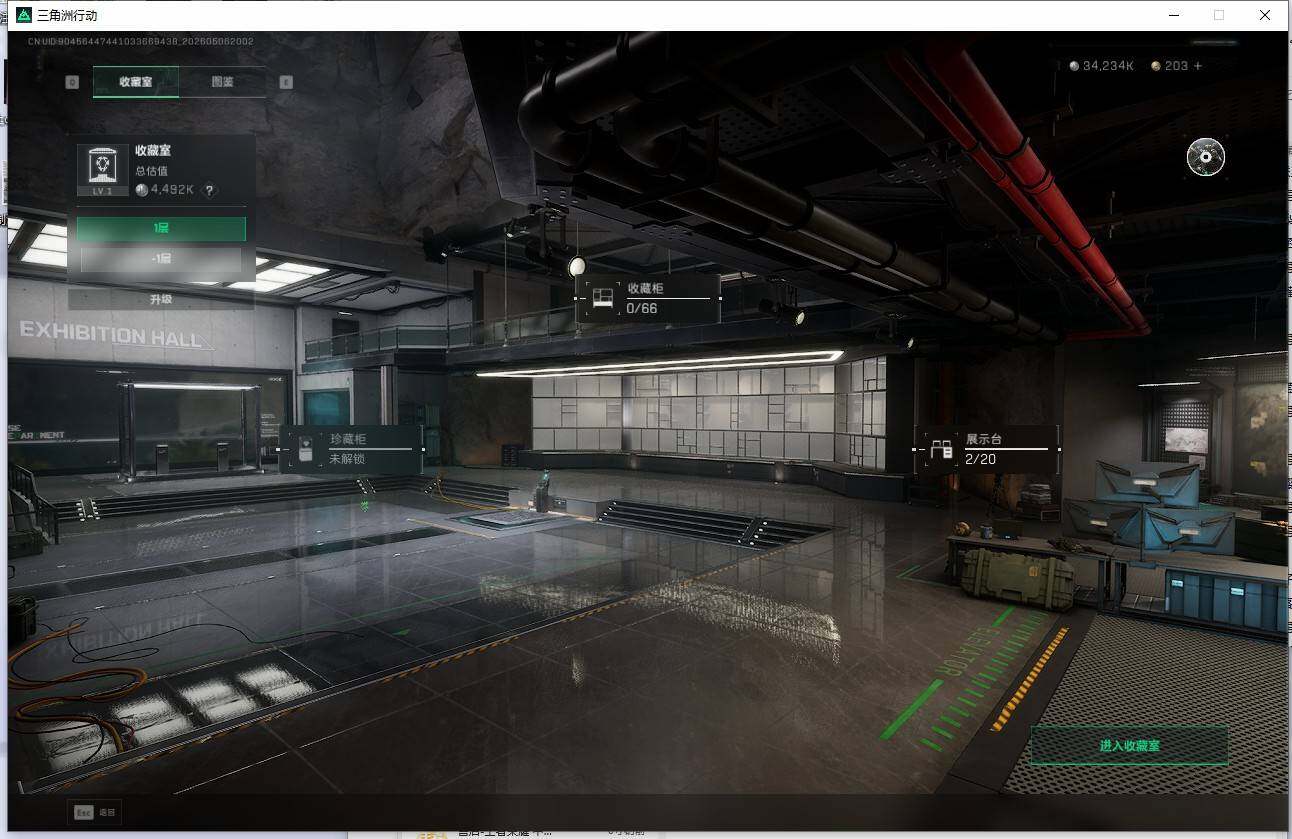The height and width of the screenshot is (839, 1292).
Task: Click the 三角洲行动 window title text
Action: pos(67,16)
